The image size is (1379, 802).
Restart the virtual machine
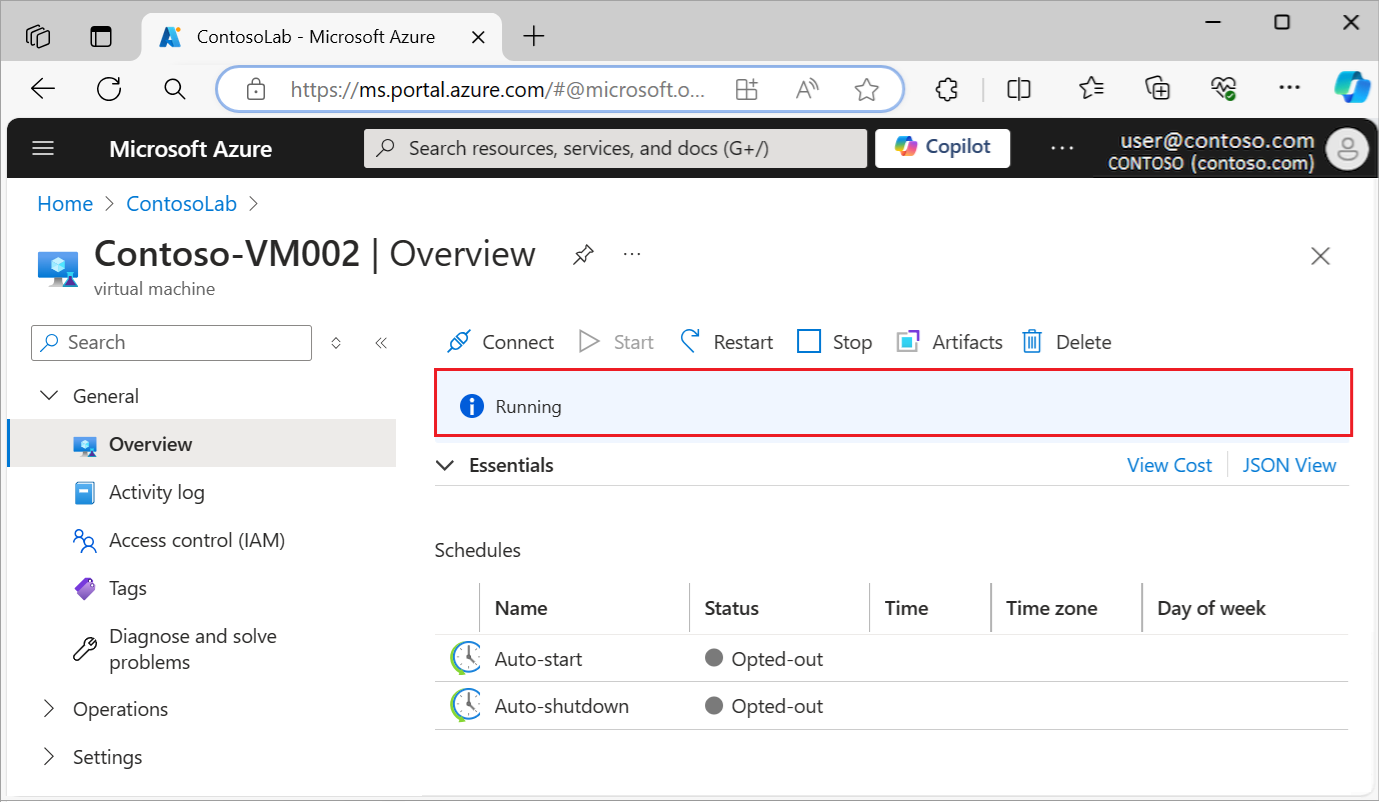727,342
